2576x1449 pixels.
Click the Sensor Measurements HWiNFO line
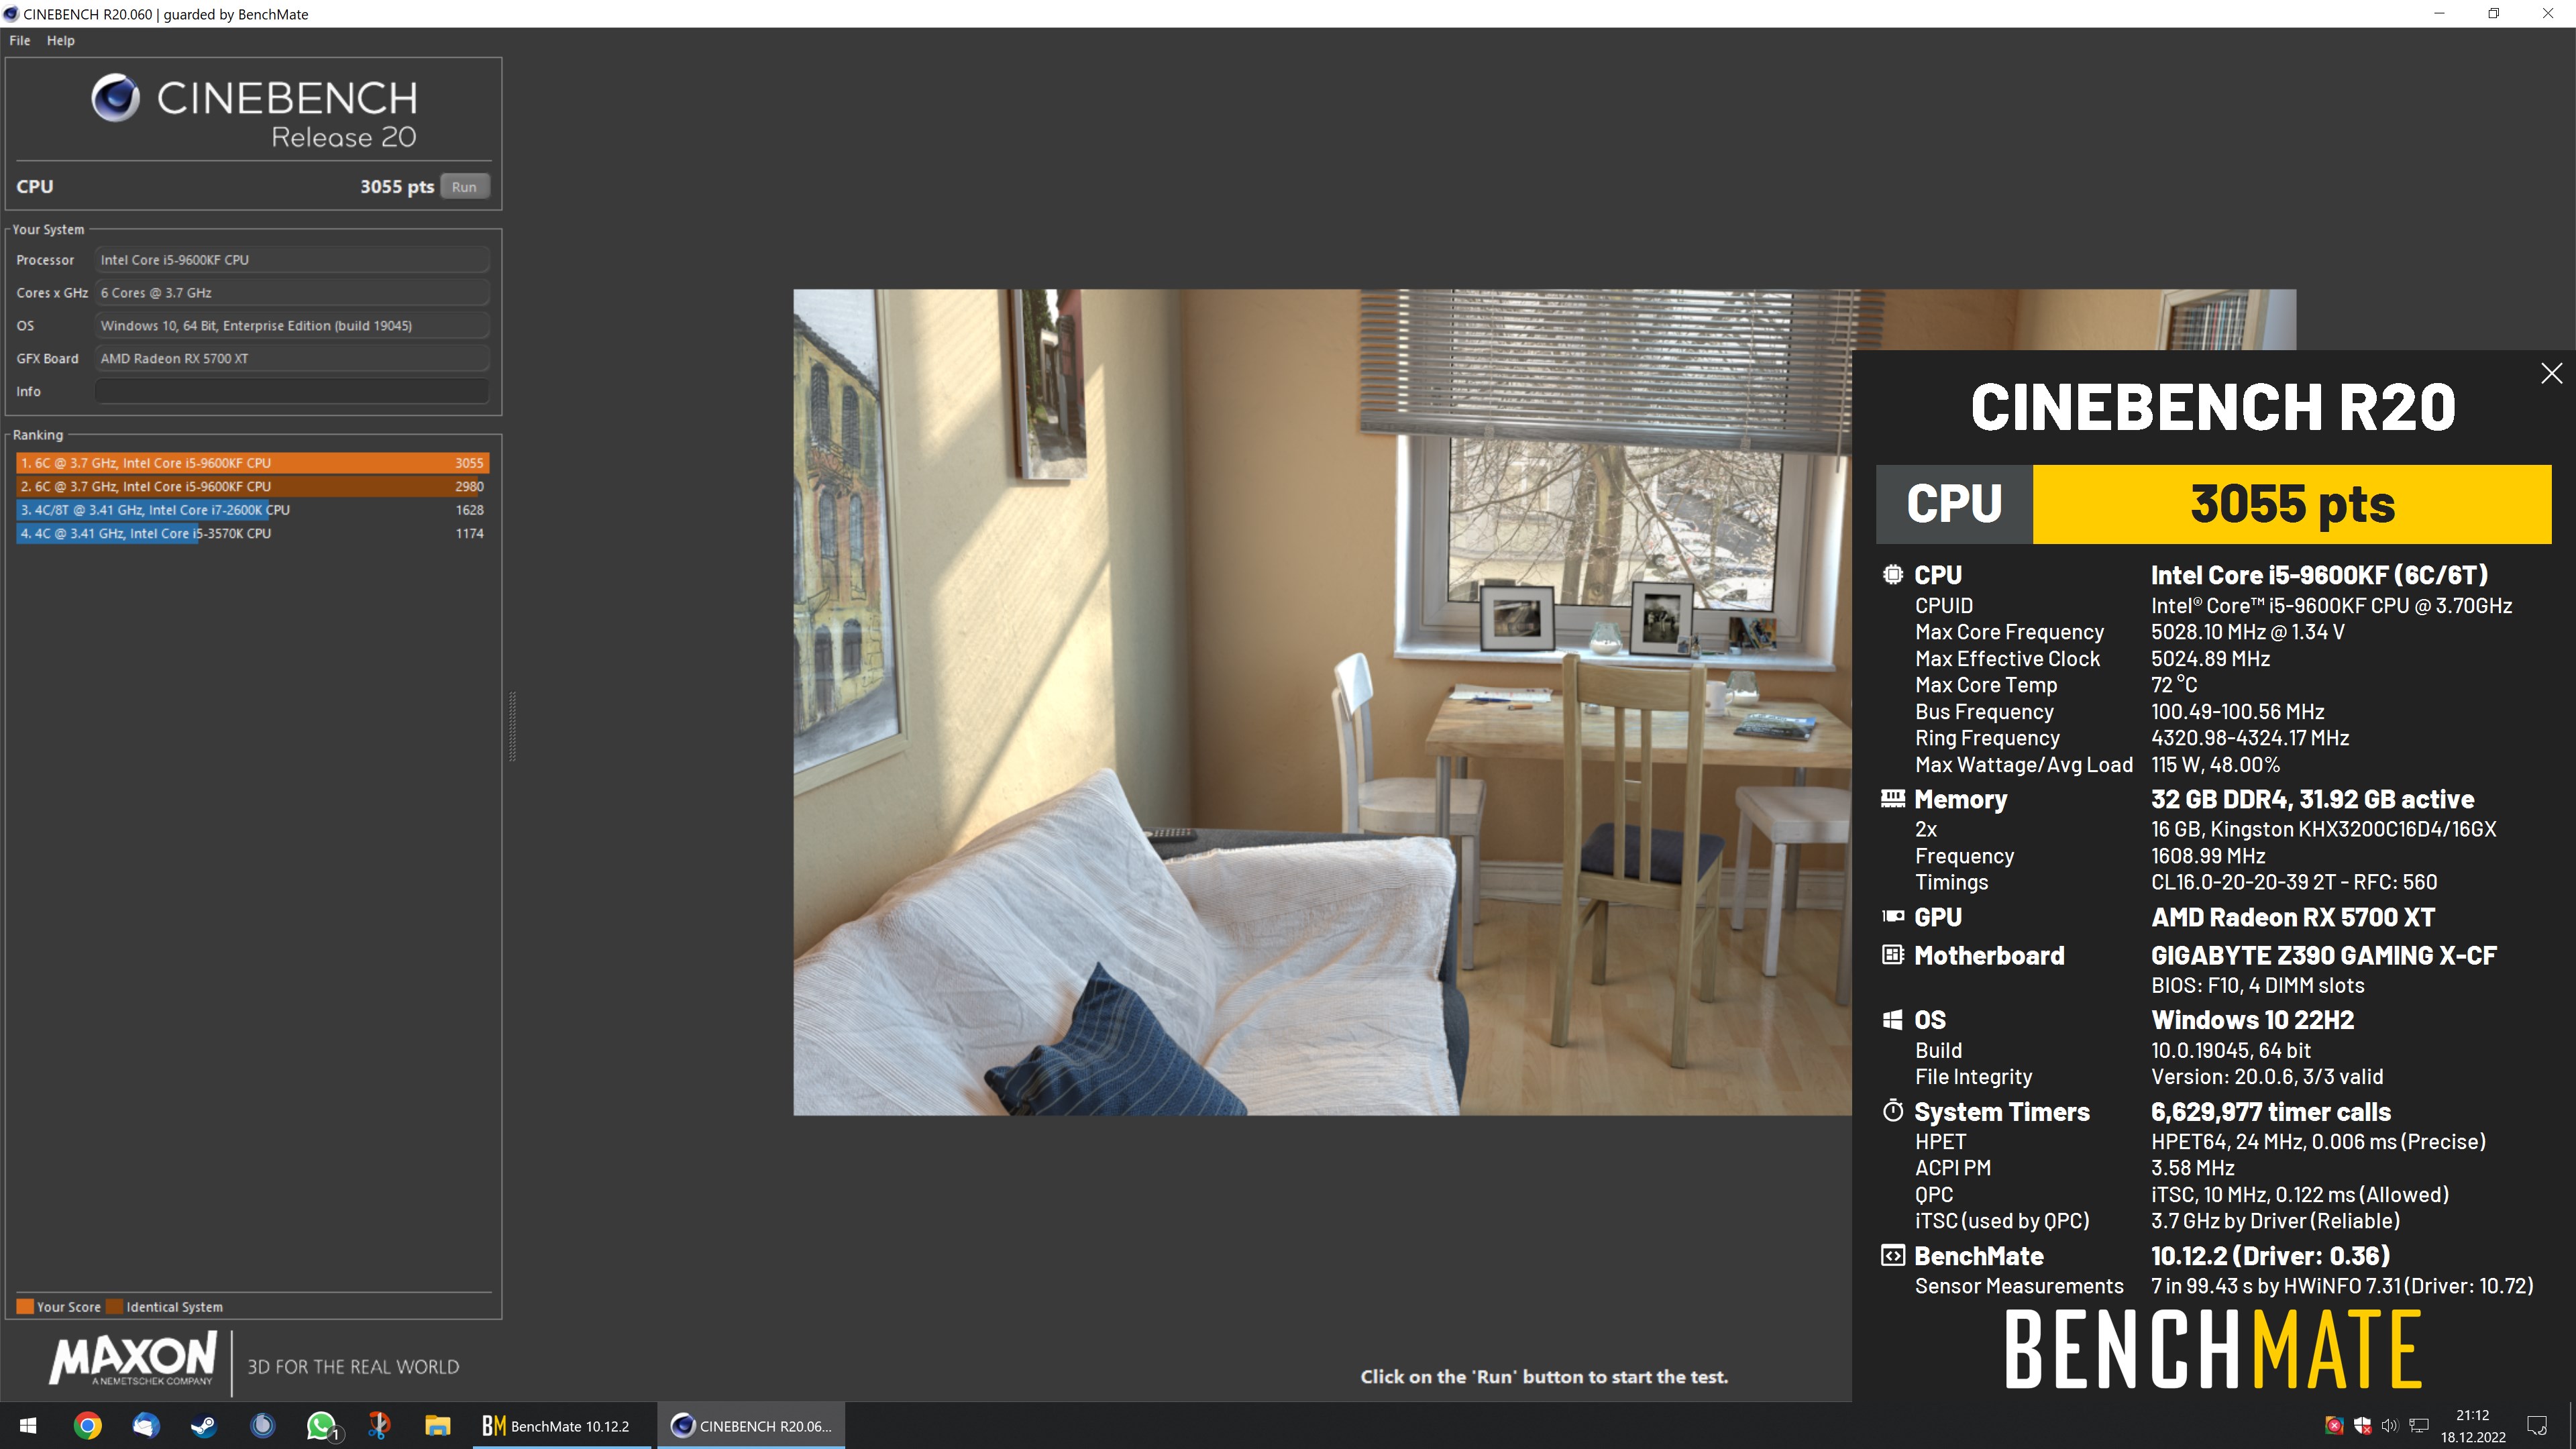point(2342,1286)
